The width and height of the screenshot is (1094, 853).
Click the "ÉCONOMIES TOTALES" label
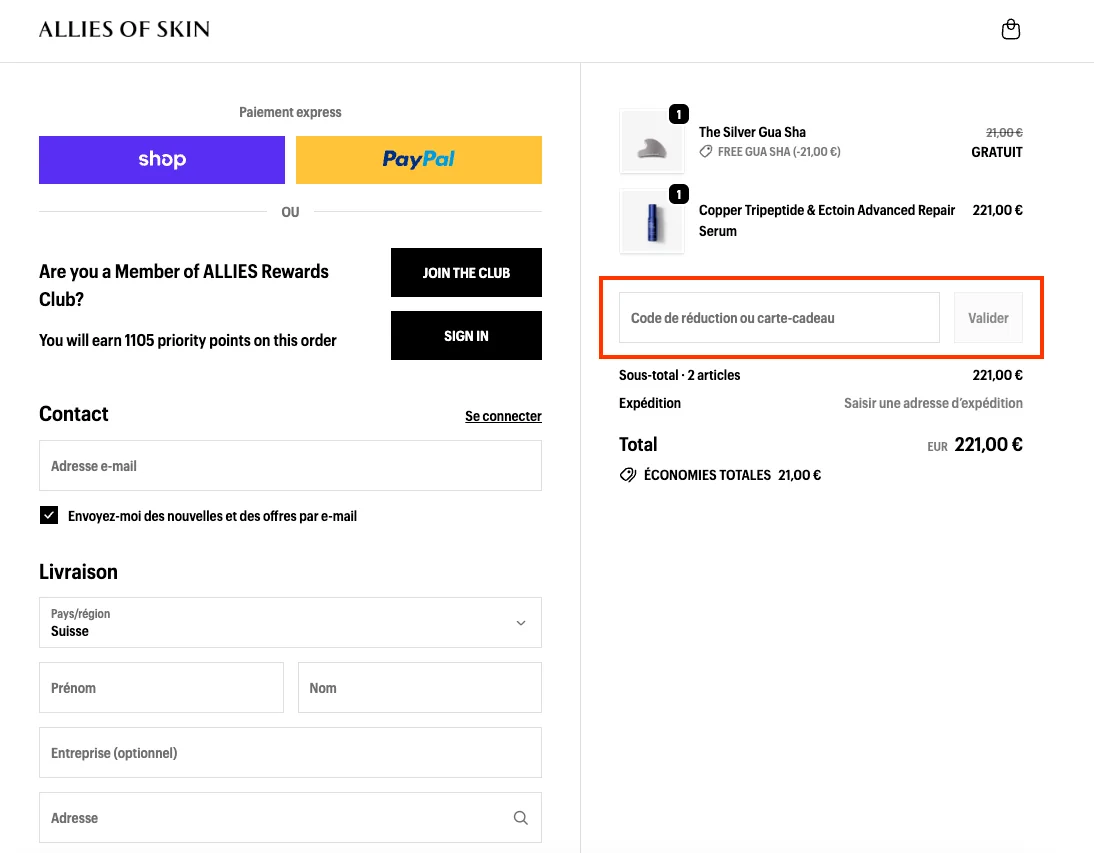pos(707,475)
